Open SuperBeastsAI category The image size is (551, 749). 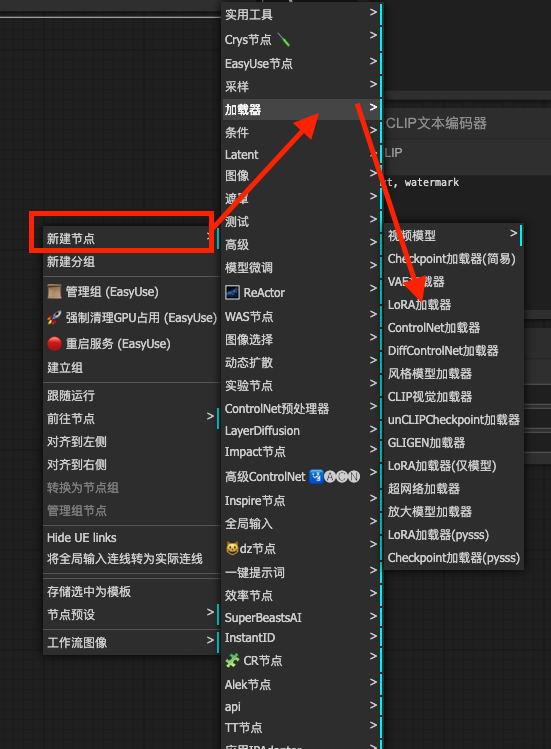(302, 617)
